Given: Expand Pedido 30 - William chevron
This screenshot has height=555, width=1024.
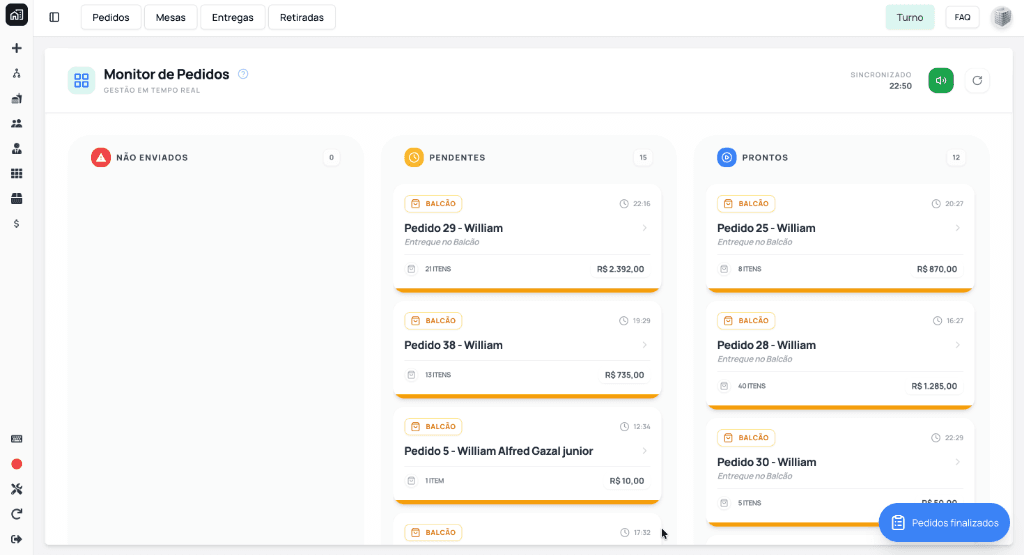Looking at the screenshot, I should 957,462.
